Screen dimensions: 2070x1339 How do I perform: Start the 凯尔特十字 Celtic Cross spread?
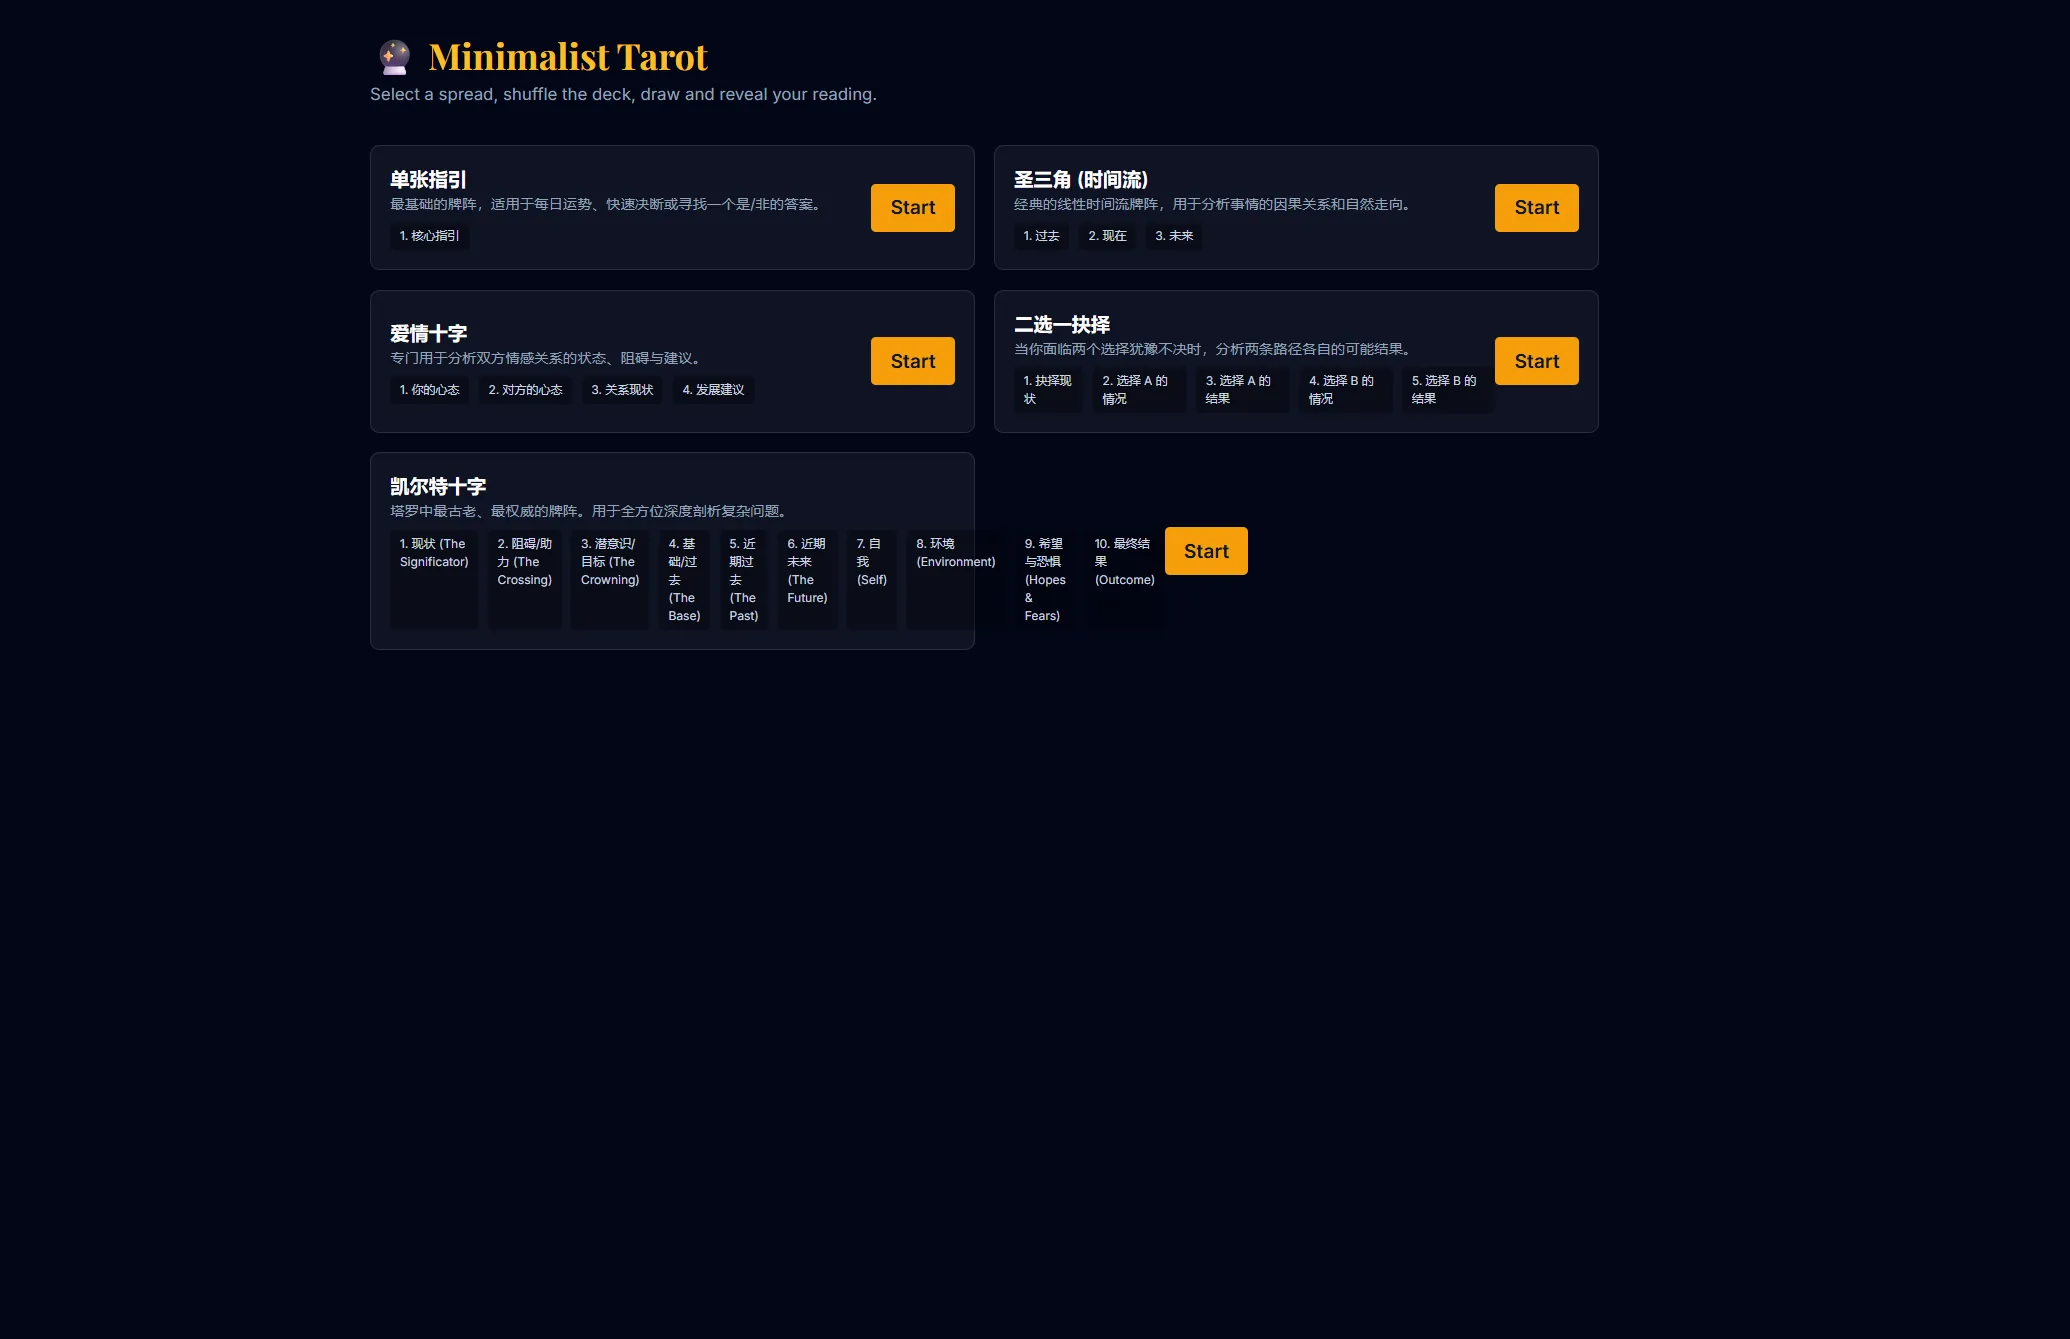tap(1206, 551)
